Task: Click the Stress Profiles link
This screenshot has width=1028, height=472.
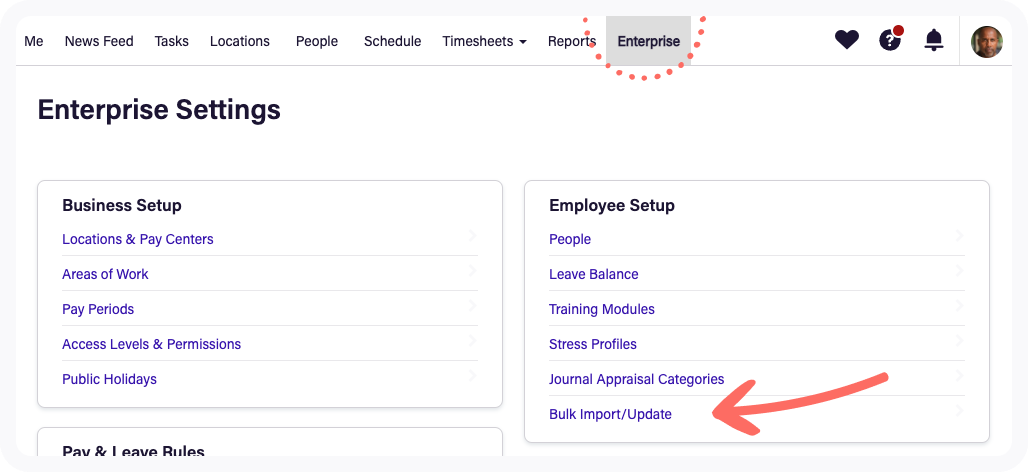Action: [x=593, y=344]
